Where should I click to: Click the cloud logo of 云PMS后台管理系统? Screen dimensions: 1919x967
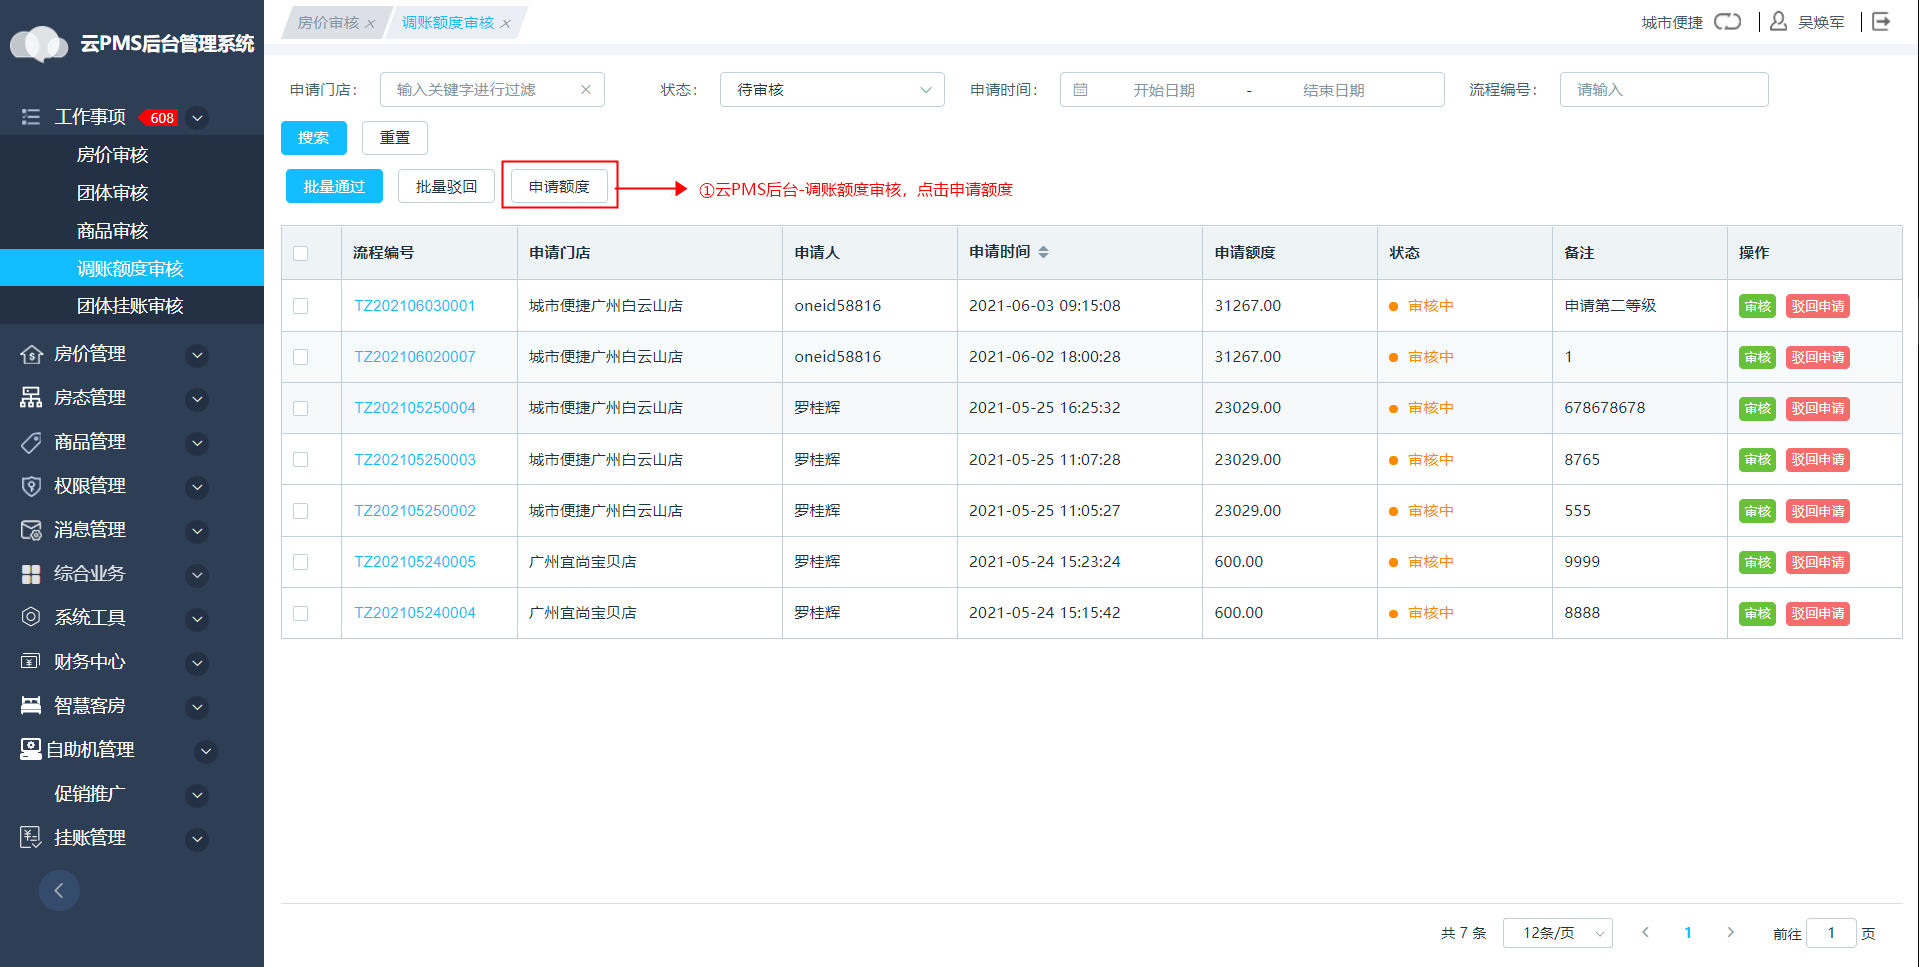pyautogui.click(x=39, y=44)
